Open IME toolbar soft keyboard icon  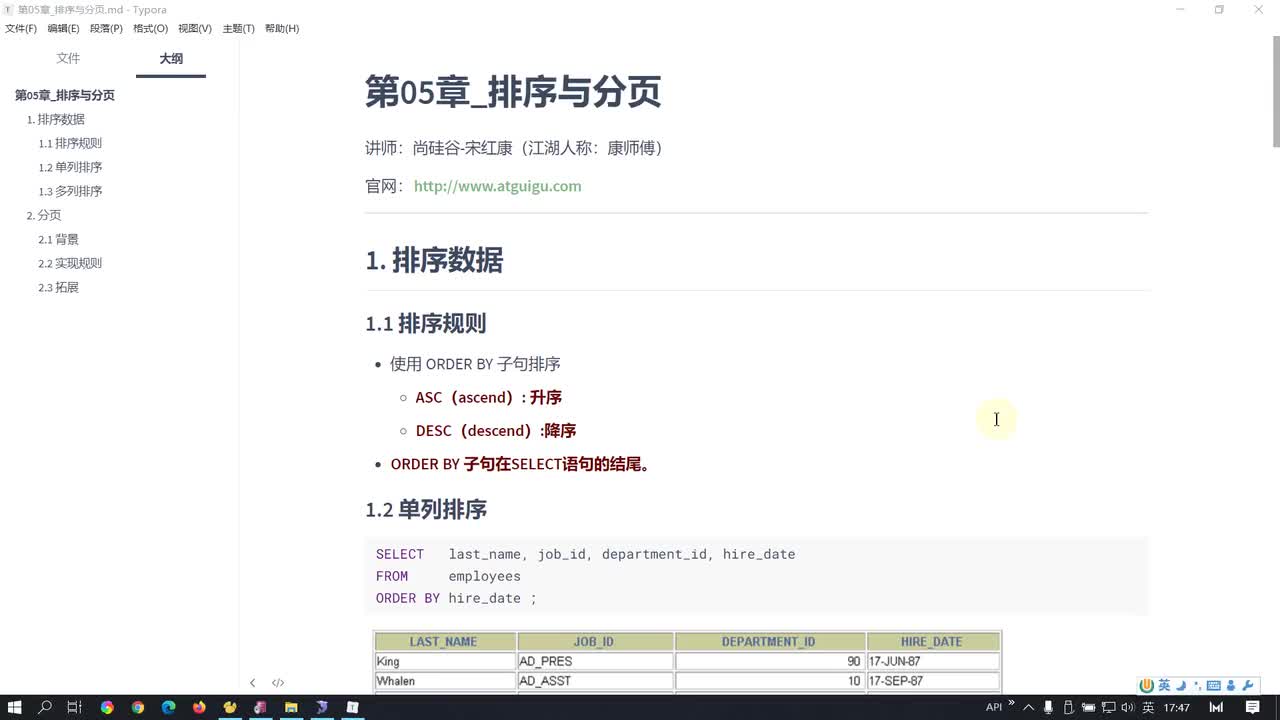tap(1213, 686)
